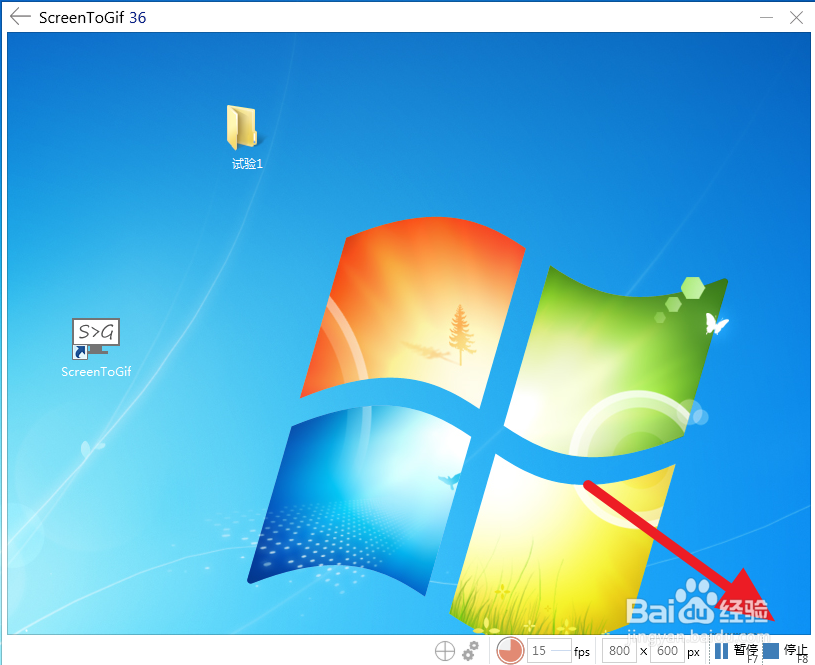Select the 试验1 folder on the desktop
815x665 pixels.
click(x=246, y=138)
